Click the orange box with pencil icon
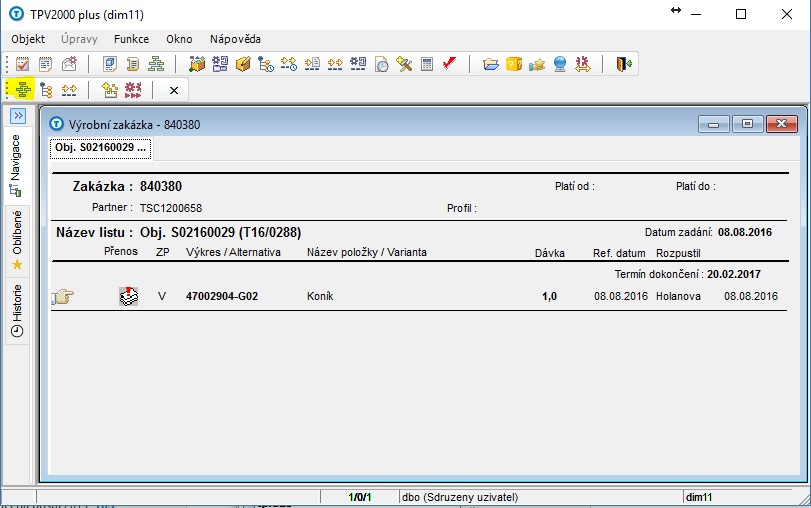 (x=243, y=64)
